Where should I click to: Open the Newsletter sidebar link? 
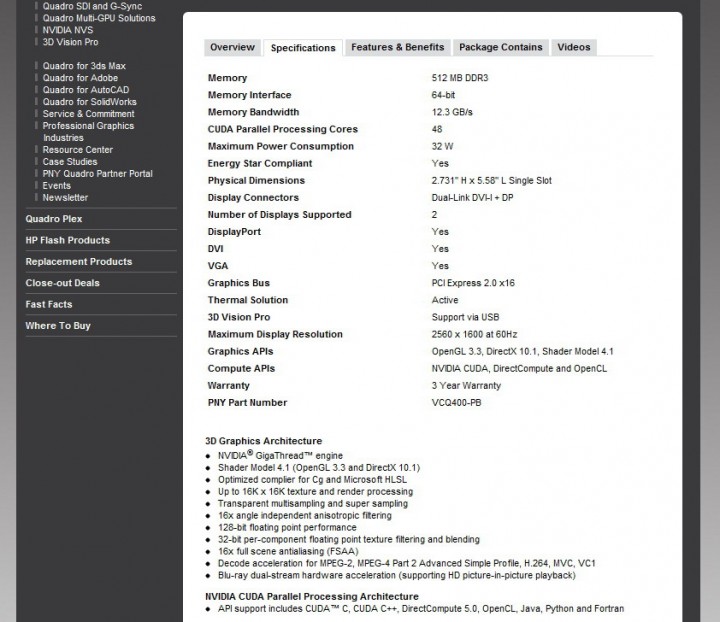coord(65,197)
